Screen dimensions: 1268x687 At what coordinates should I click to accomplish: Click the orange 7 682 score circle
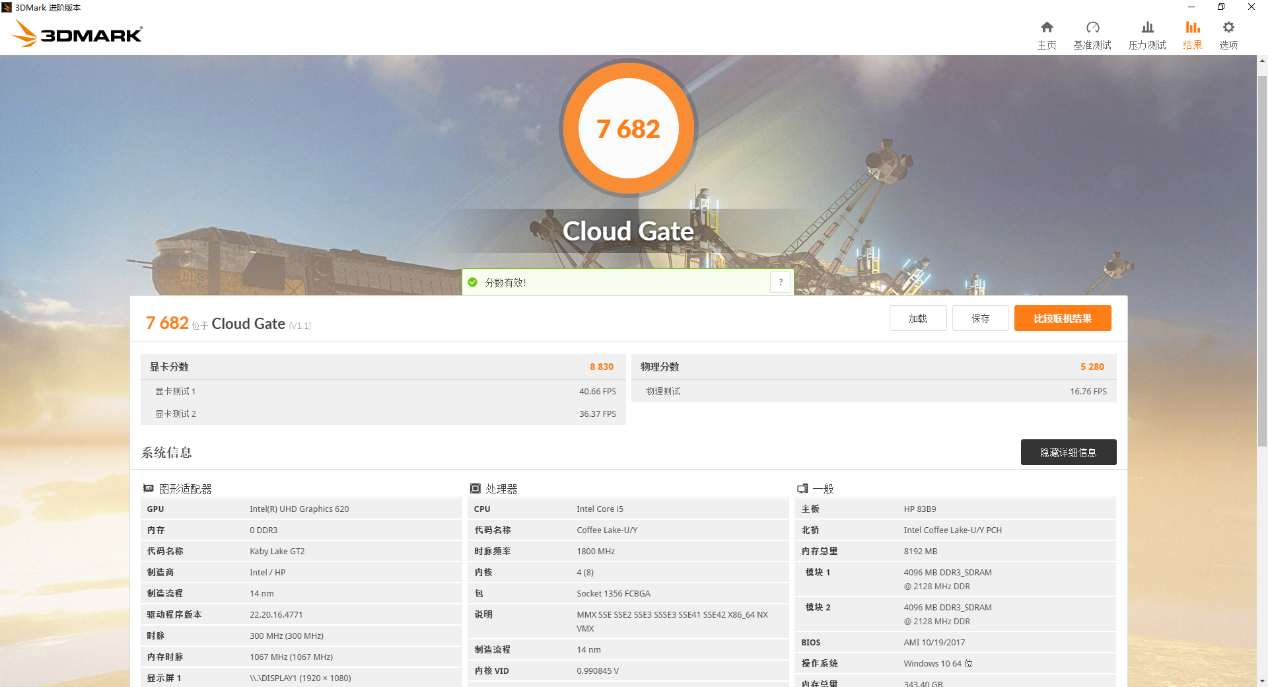(x=628, y=129)
